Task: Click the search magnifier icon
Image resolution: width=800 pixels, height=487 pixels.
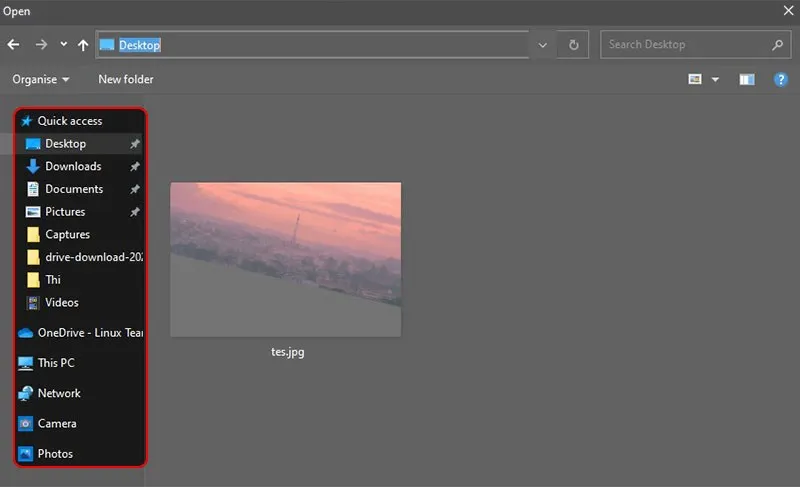Action: 777,45
